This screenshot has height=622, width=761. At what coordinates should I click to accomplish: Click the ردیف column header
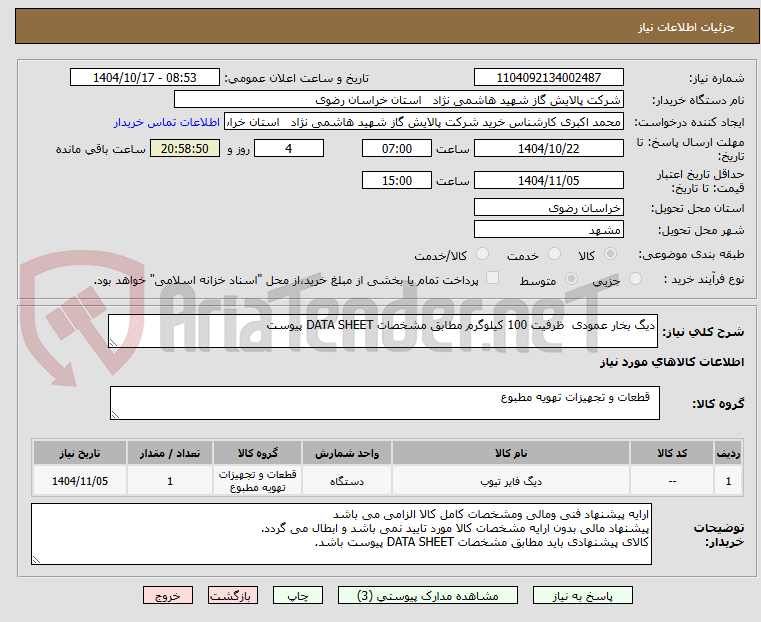[x=728, y=453]
